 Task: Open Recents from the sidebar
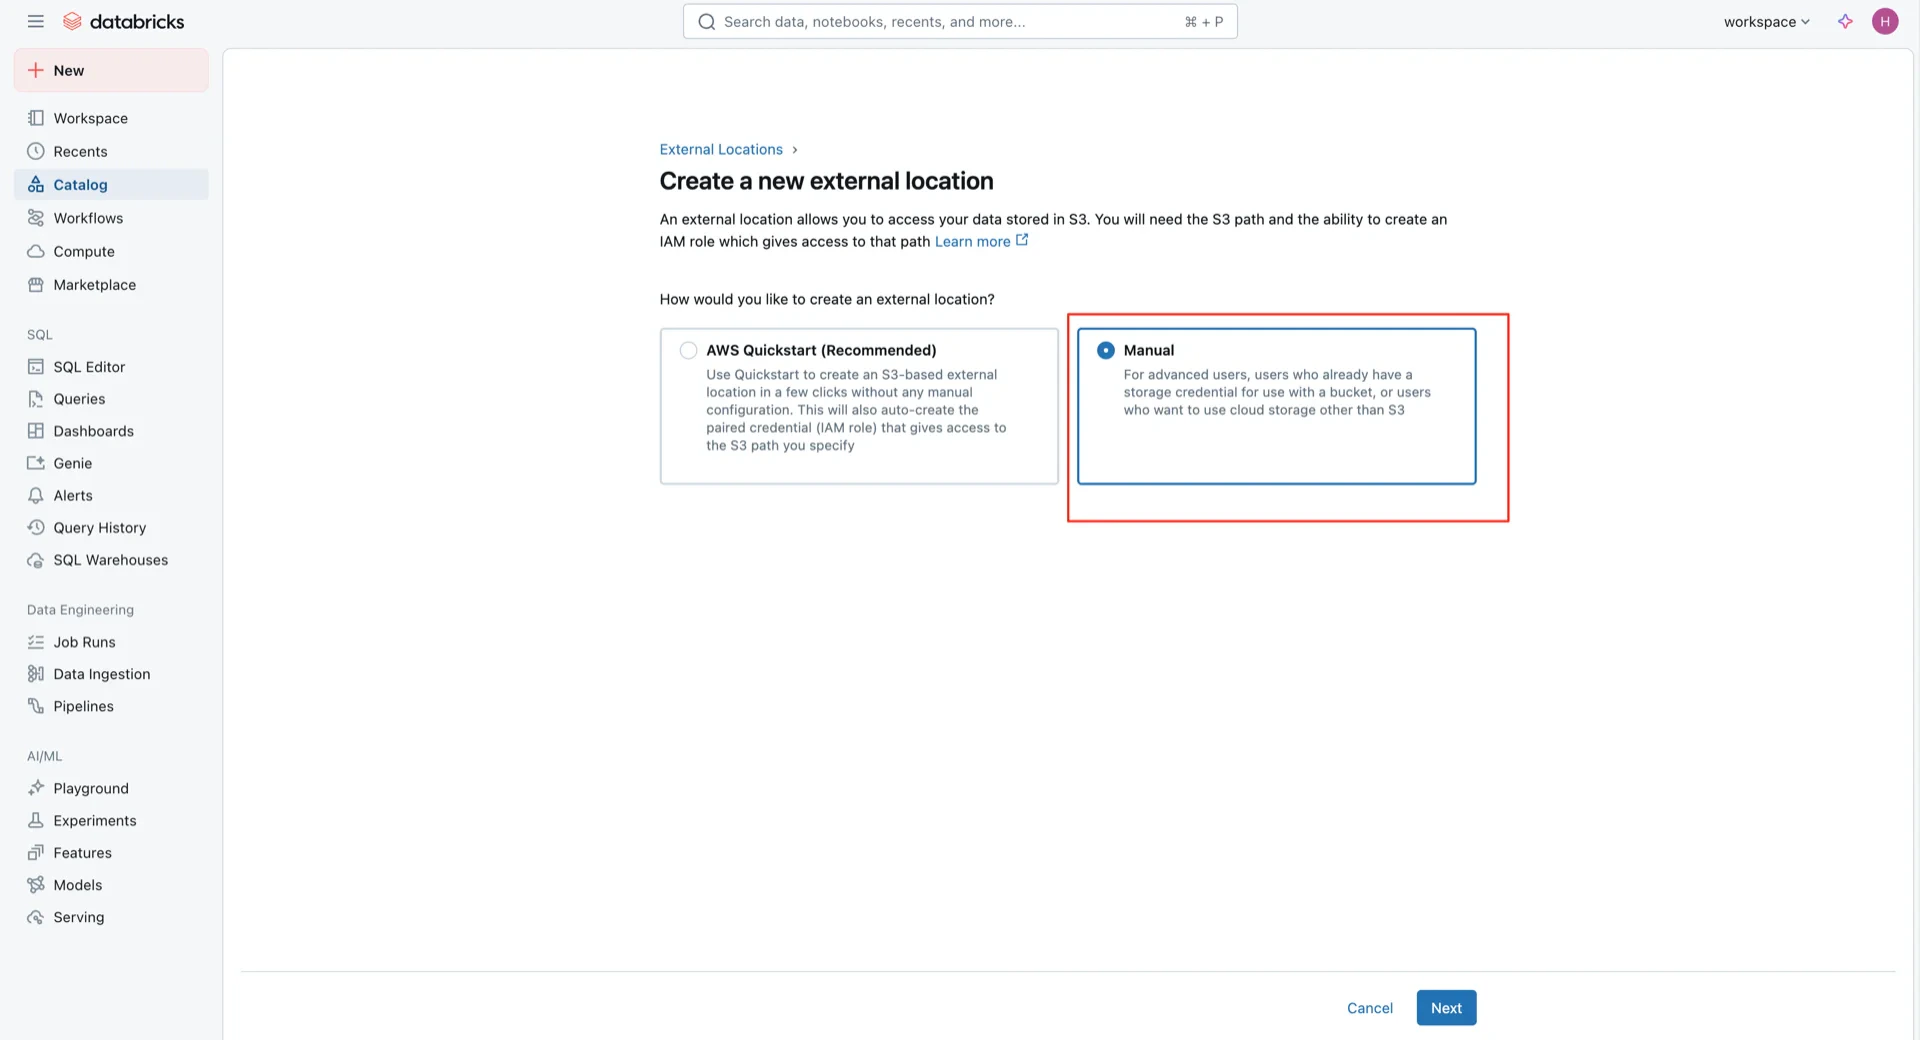tap(111, 151)
